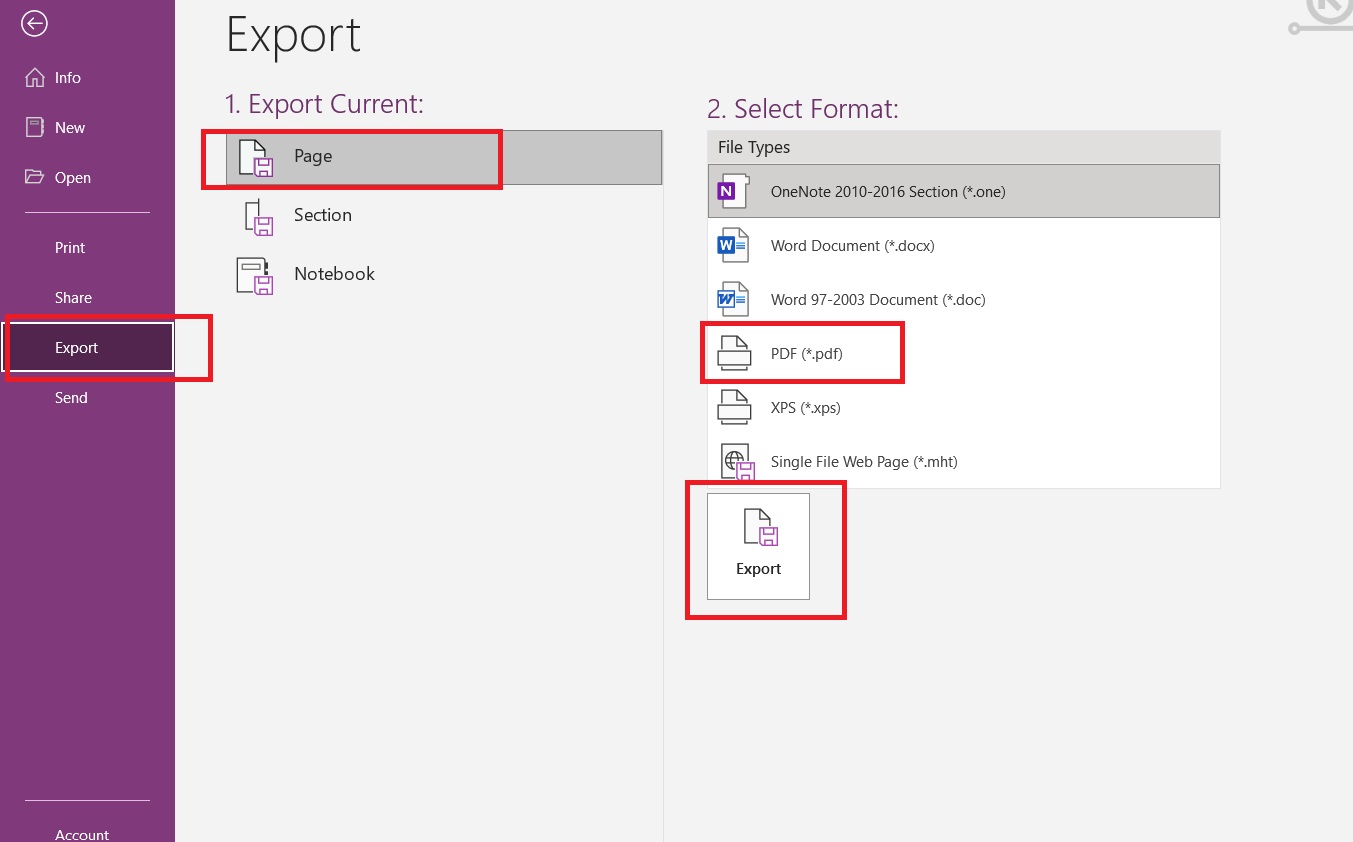The image size is (1353, 842).
Task: Open the Print menu item
Action: click(69, 247)
